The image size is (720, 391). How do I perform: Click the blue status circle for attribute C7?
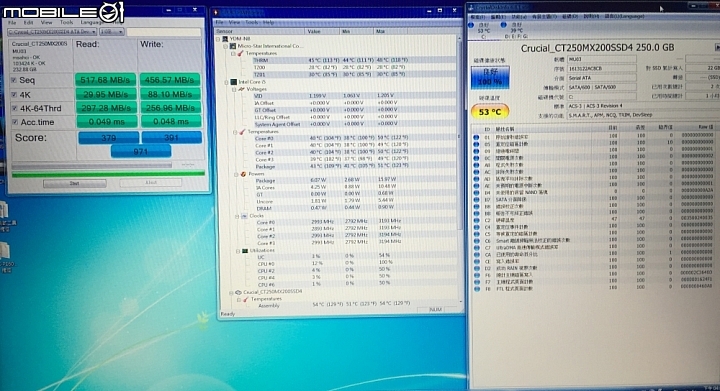click(x=476, y=248)
